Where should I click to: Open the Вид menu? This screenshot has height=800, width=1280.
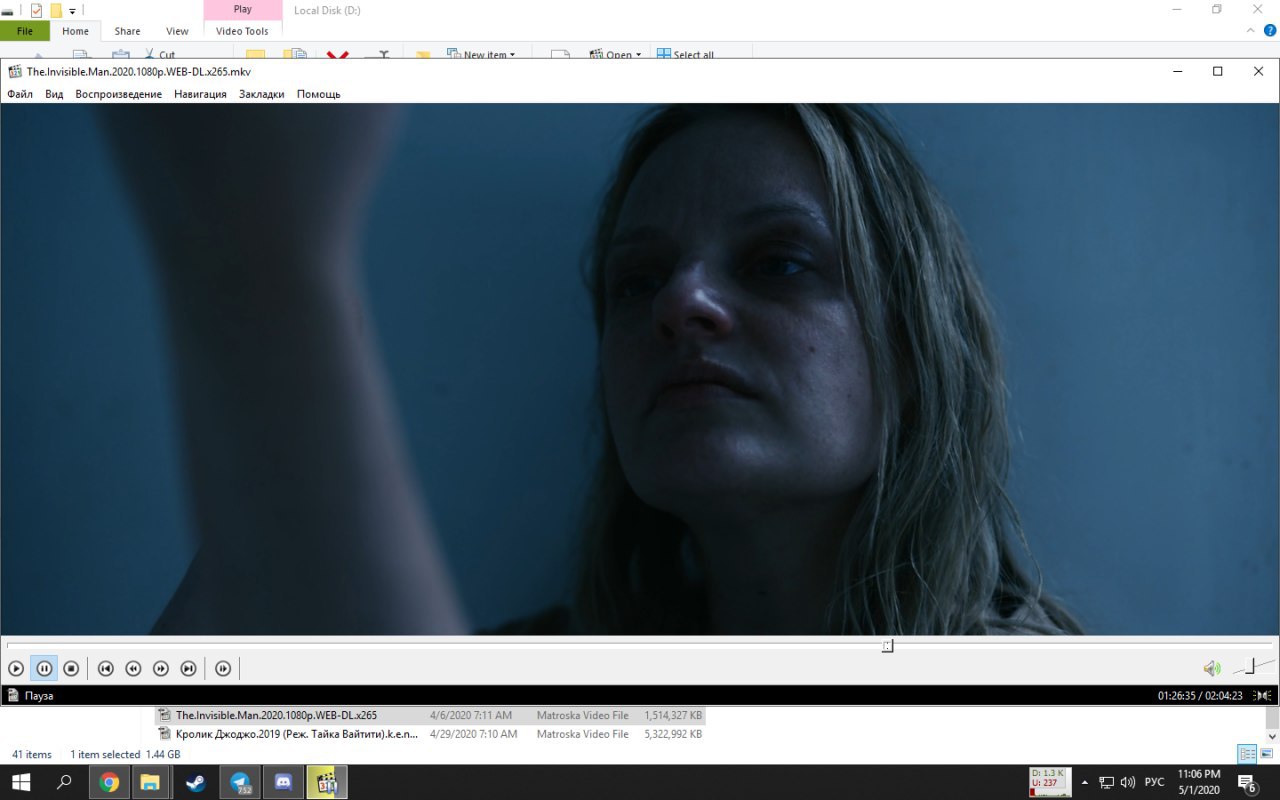click(x=54, y=94)
